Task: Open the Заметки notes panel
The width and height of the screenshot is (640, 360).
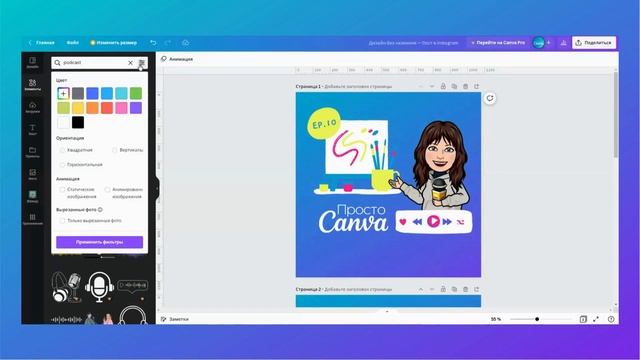Action: pyautogui.click(x=175, y=319)
